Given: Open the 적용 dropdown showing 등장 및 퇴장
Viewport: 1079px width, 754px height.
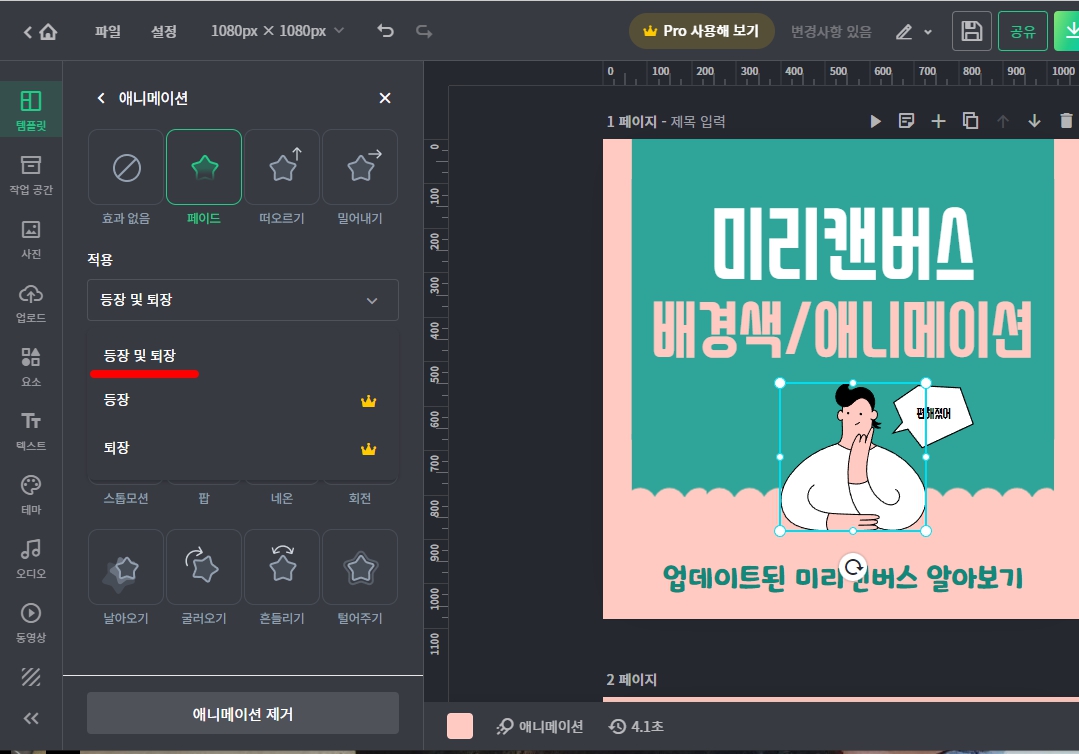Looking at the screenshot, I should (x=242, y=300).
